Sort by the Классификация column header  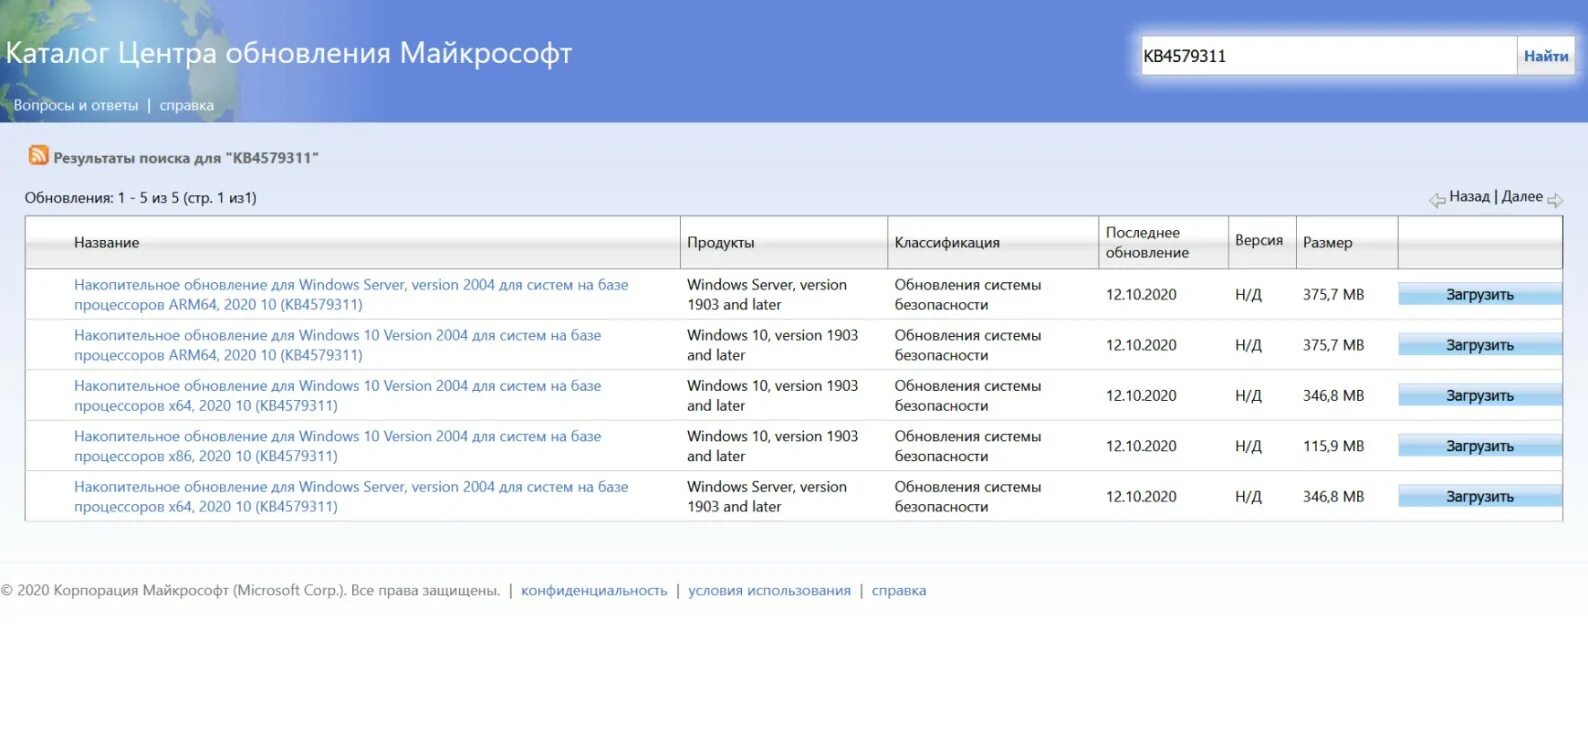coord(947,242)
